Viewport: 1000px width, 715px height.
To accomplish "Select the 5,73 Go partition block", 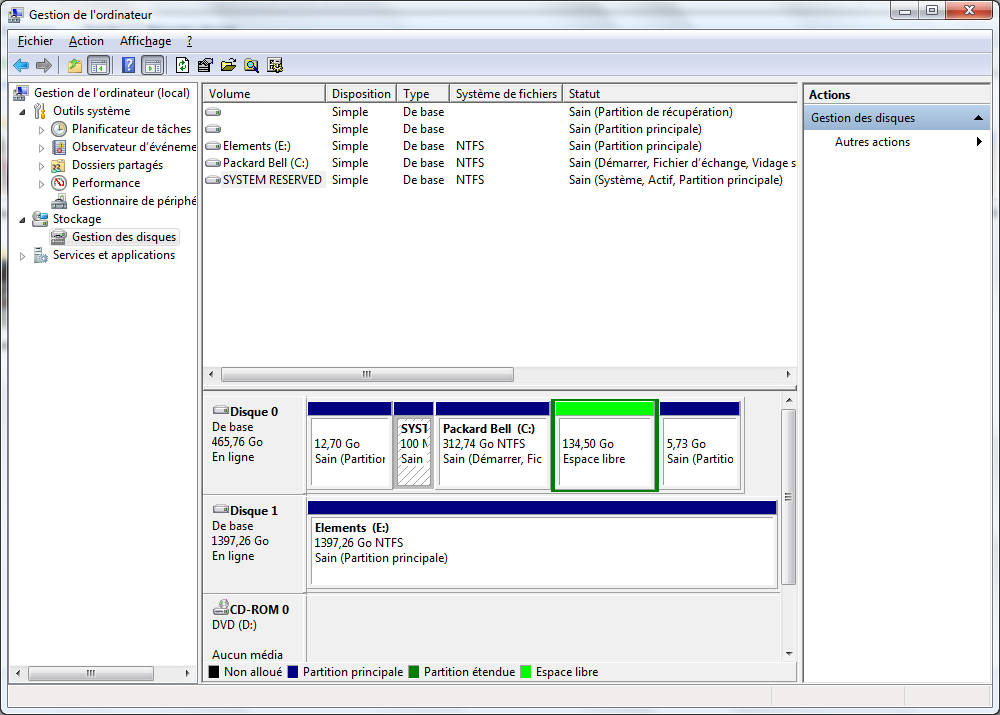I will [x=700, y=445].
